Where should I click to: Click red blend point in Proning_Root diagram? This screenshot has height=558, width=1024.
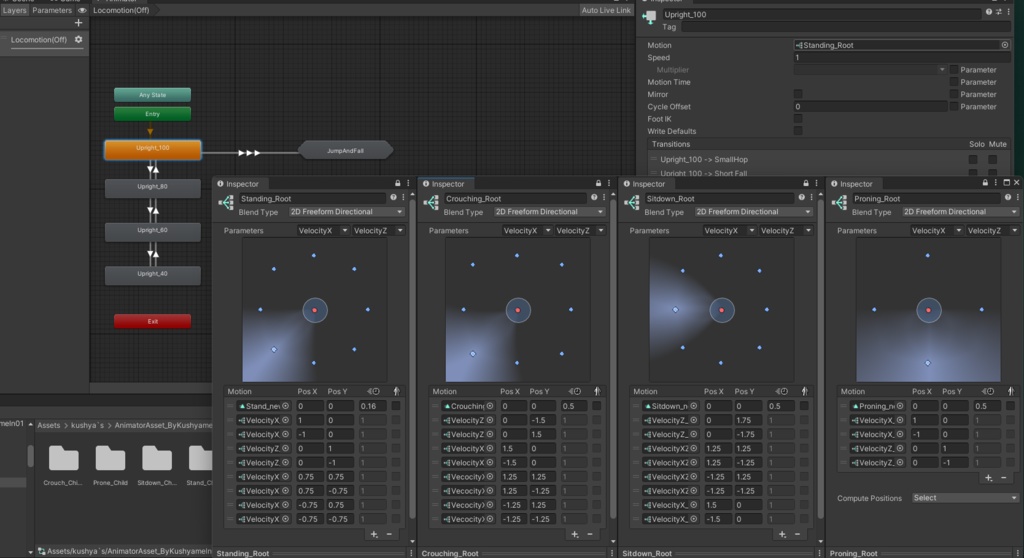(x=929, y=310)
